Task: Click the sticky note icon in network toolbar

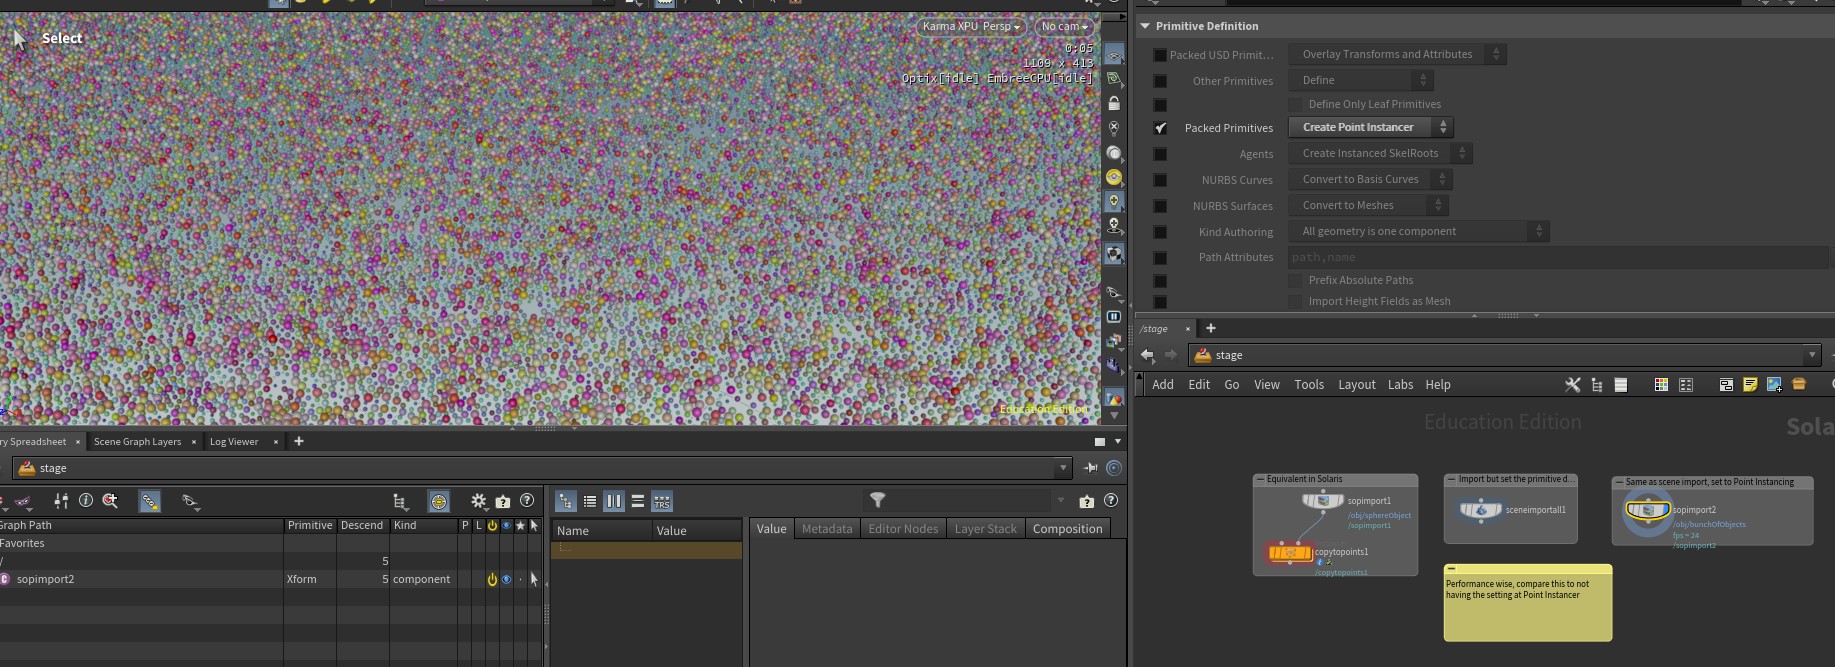Action: point(1749,385)
